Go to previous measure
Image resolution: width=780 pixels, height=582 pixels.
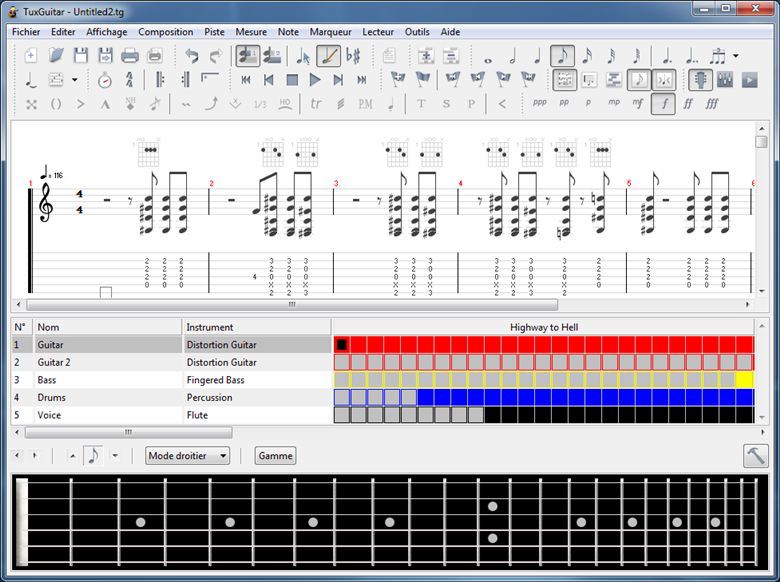coord(269,80)
